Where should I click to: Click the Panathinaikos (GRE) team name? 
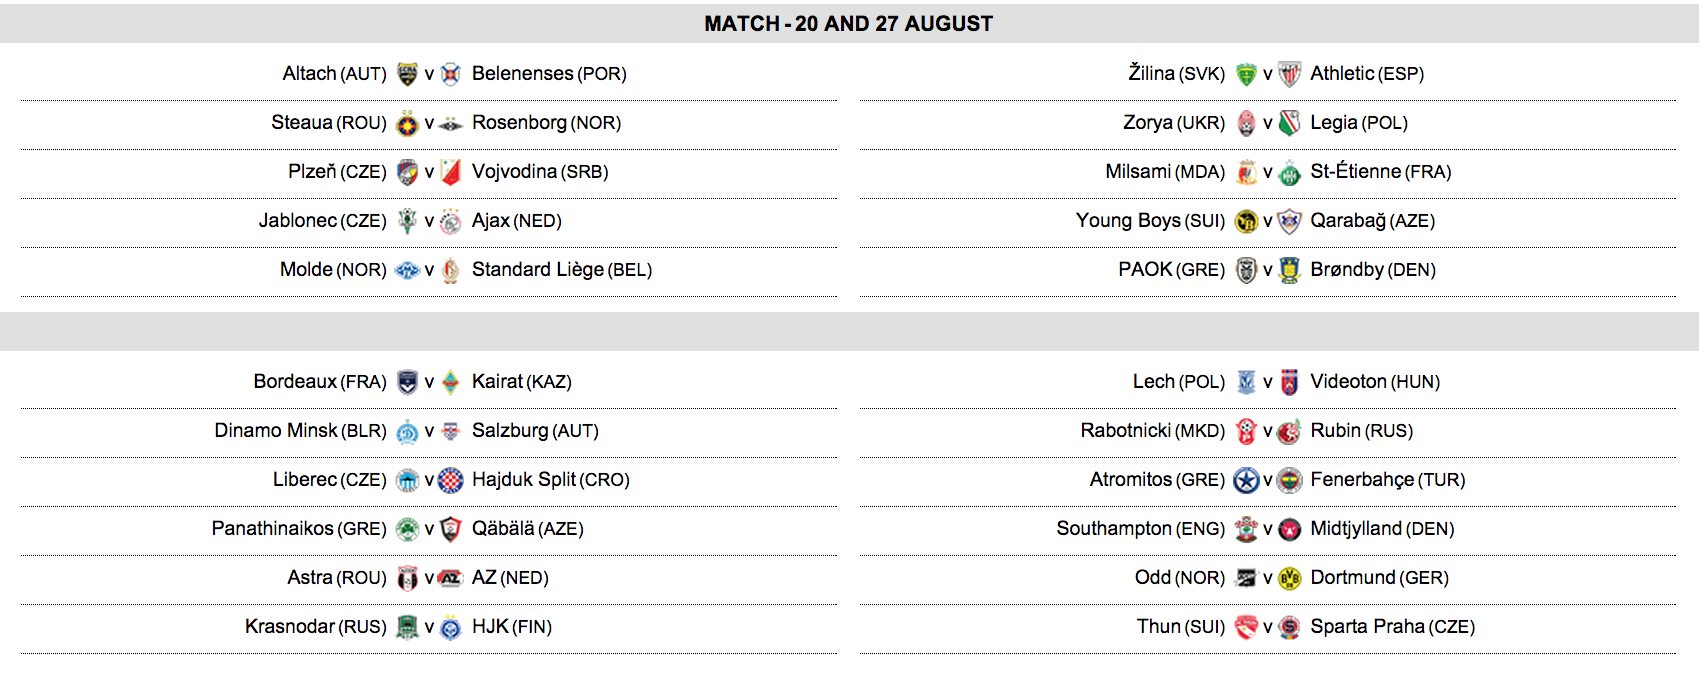click(299, 529)
